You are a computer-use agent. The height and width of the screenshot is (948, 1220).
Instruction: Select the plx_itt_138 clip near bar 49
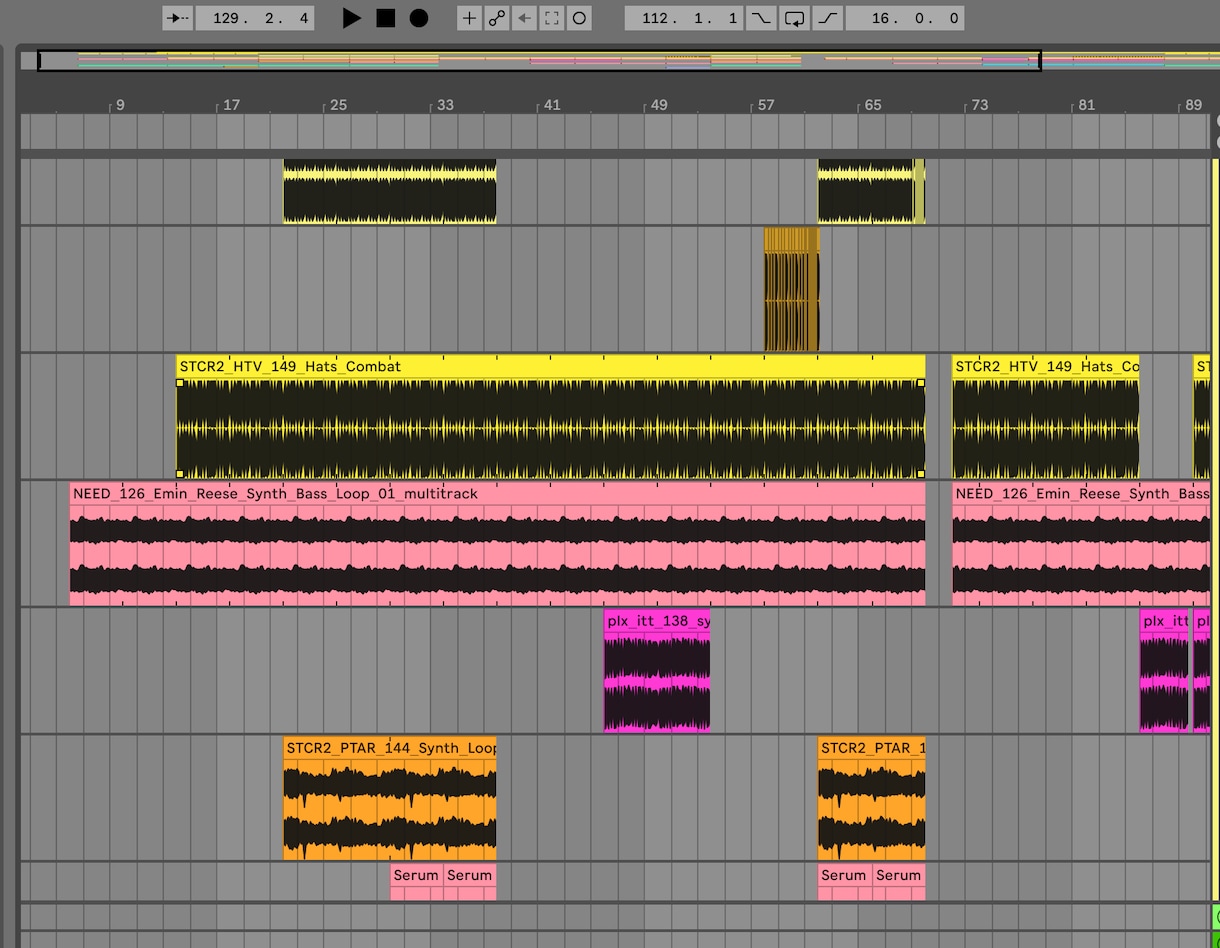point(657,671)
